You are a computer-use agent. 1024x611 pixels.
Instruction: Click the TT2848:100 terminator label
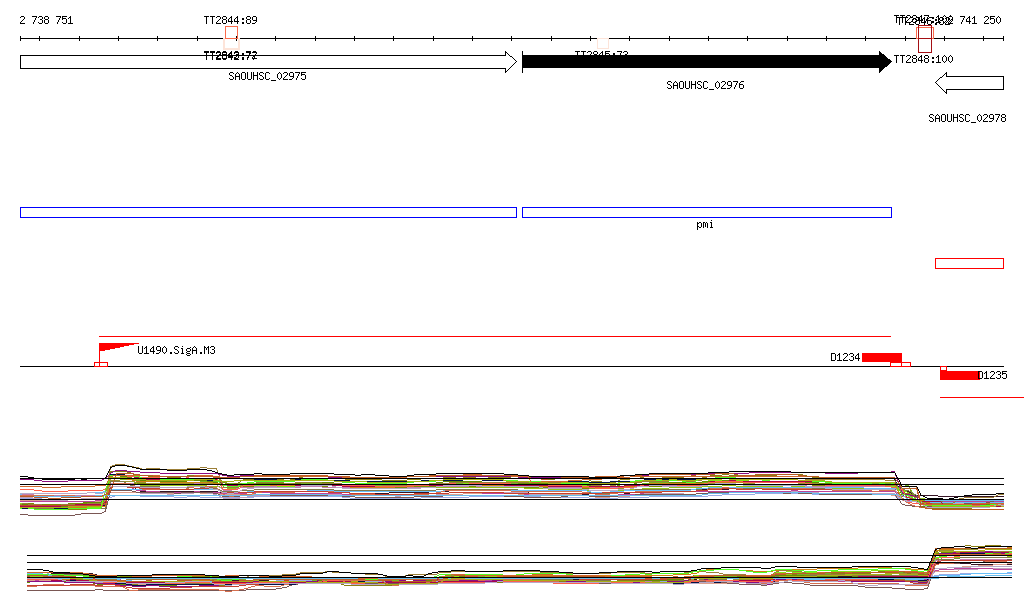pyautogui.click(x=923, y=59)
